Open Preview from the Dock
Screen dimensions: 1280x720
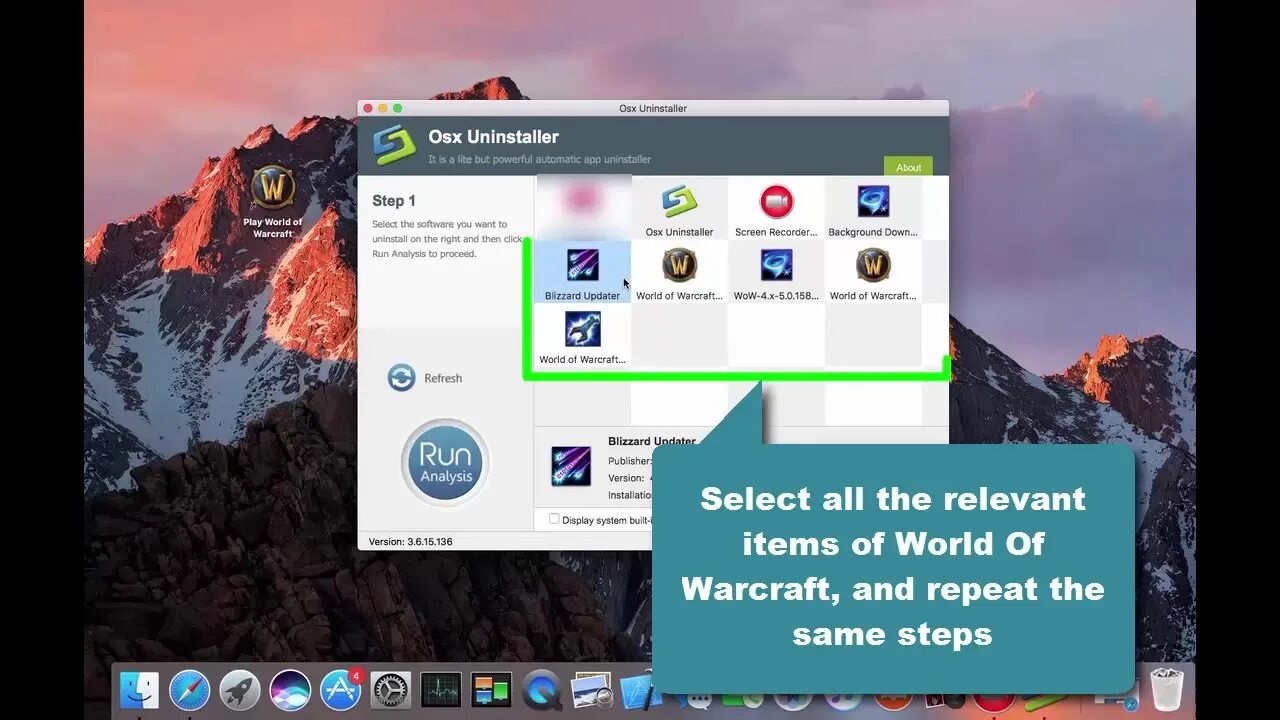pyautogui.click(x=591, y=690)
